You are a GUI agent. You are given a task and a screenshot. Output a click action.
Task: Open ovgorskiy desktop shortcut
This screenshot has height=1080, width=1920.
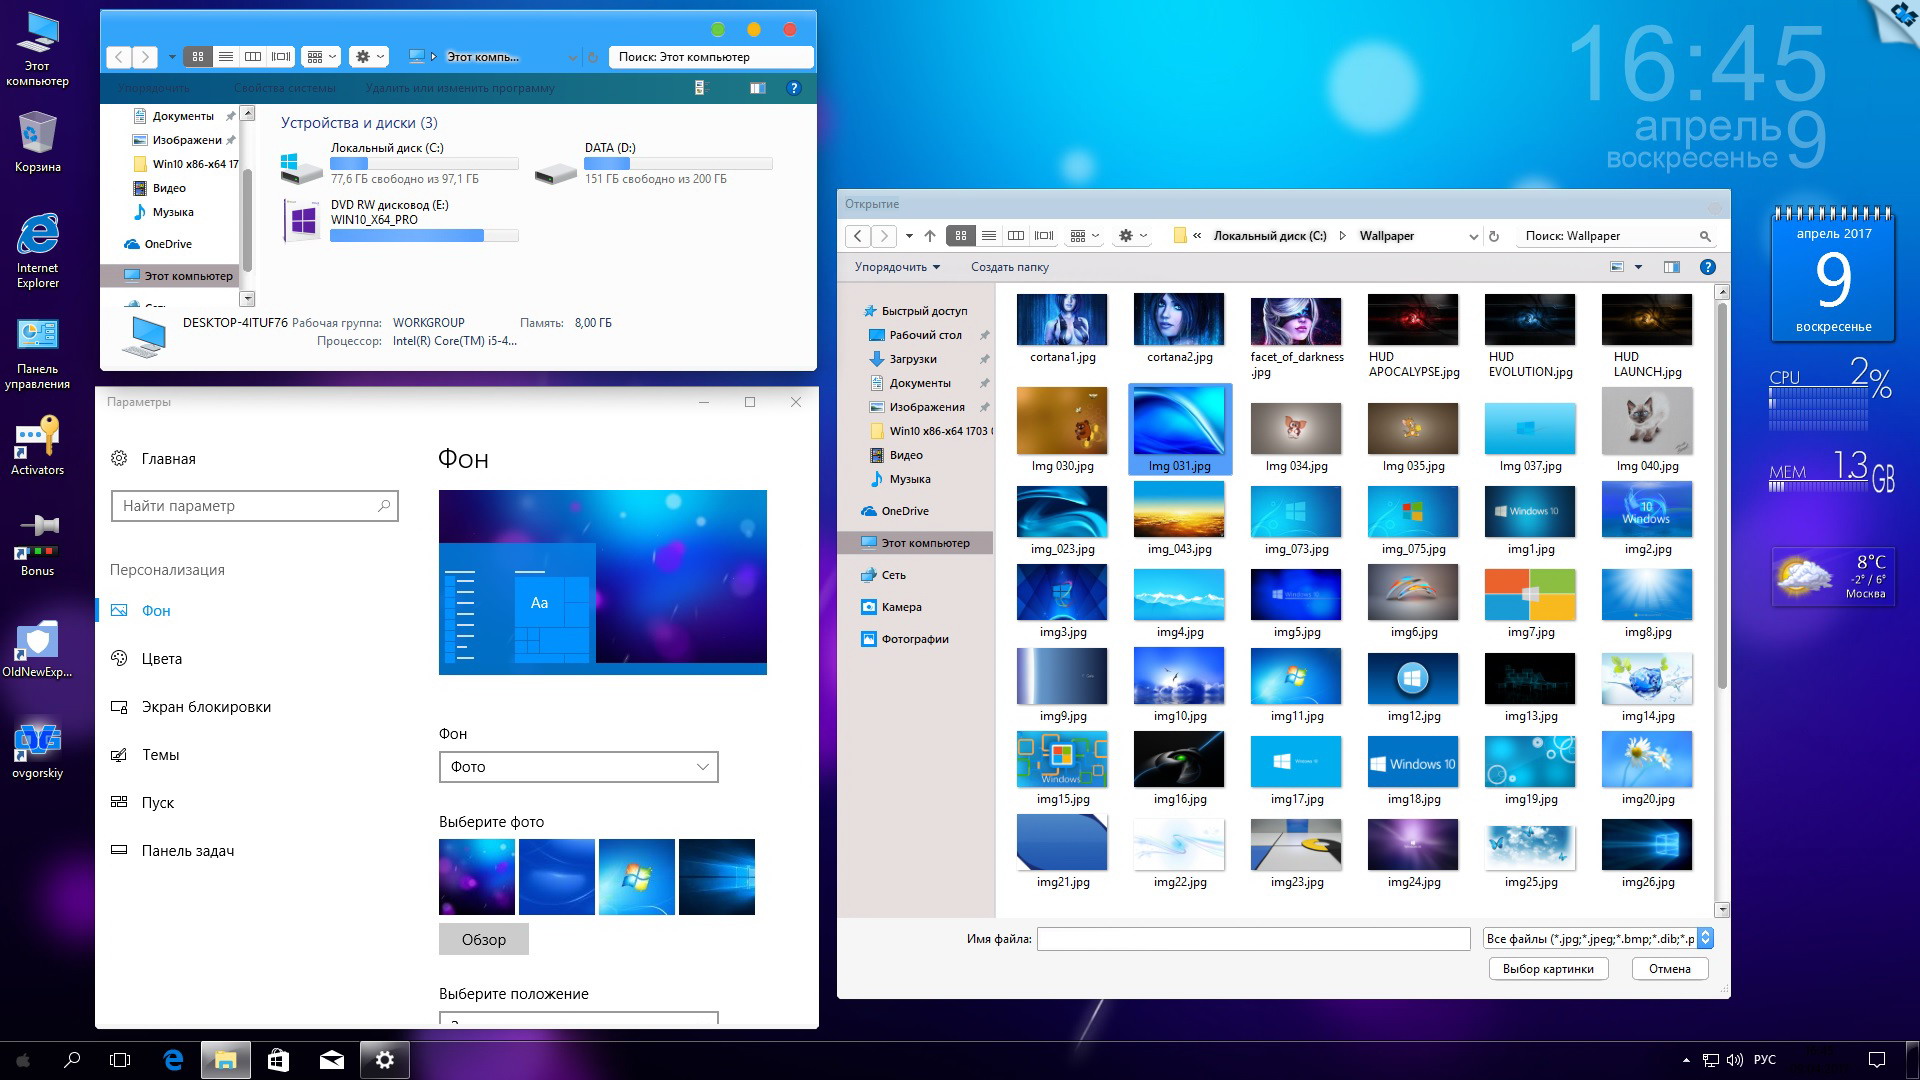tap(37, 750)
